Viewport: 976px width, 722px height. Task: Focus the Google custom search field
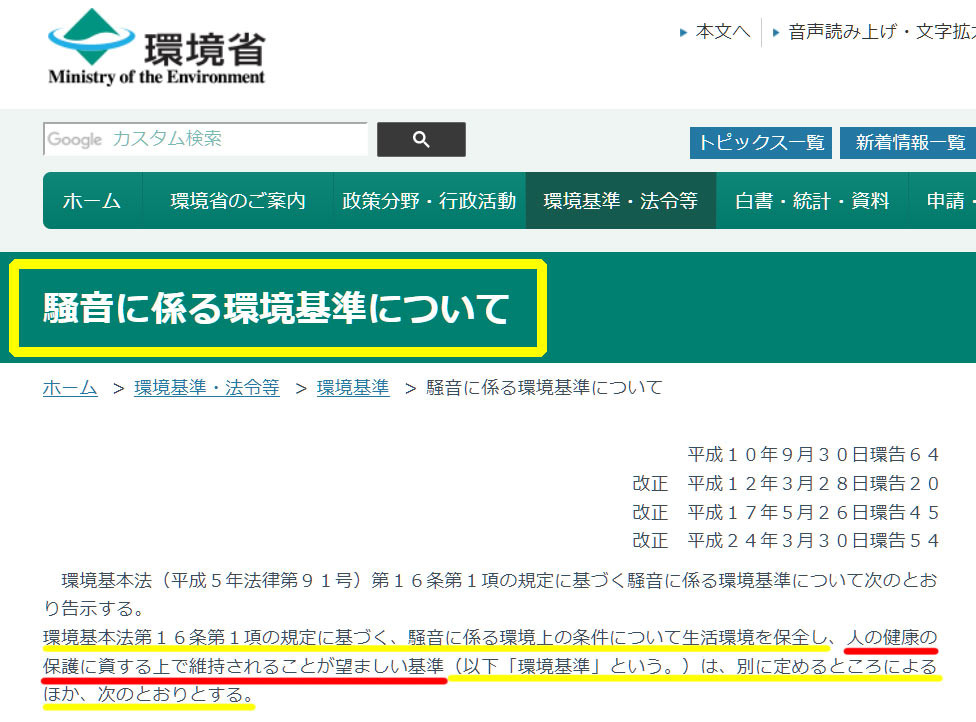(x=205, y=139)
